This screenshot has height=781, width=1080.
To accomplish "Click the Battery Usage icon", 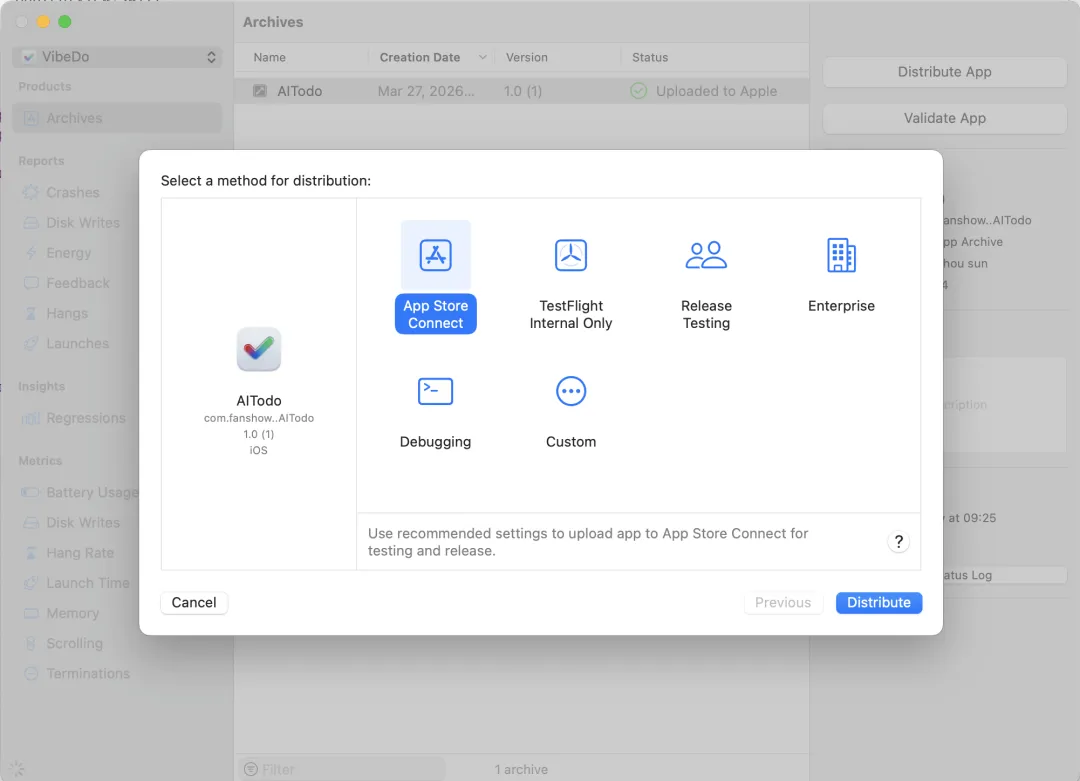I will 31,492.
